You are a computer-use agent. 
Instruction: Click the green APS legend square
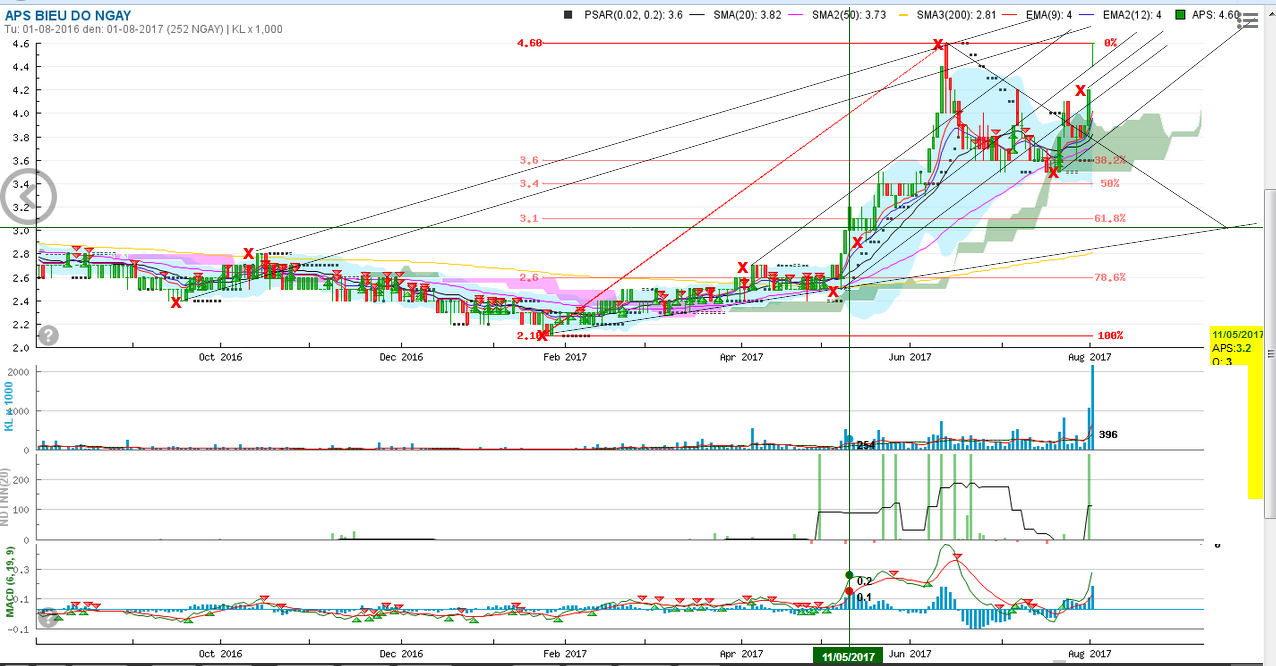click(1181, 15)
